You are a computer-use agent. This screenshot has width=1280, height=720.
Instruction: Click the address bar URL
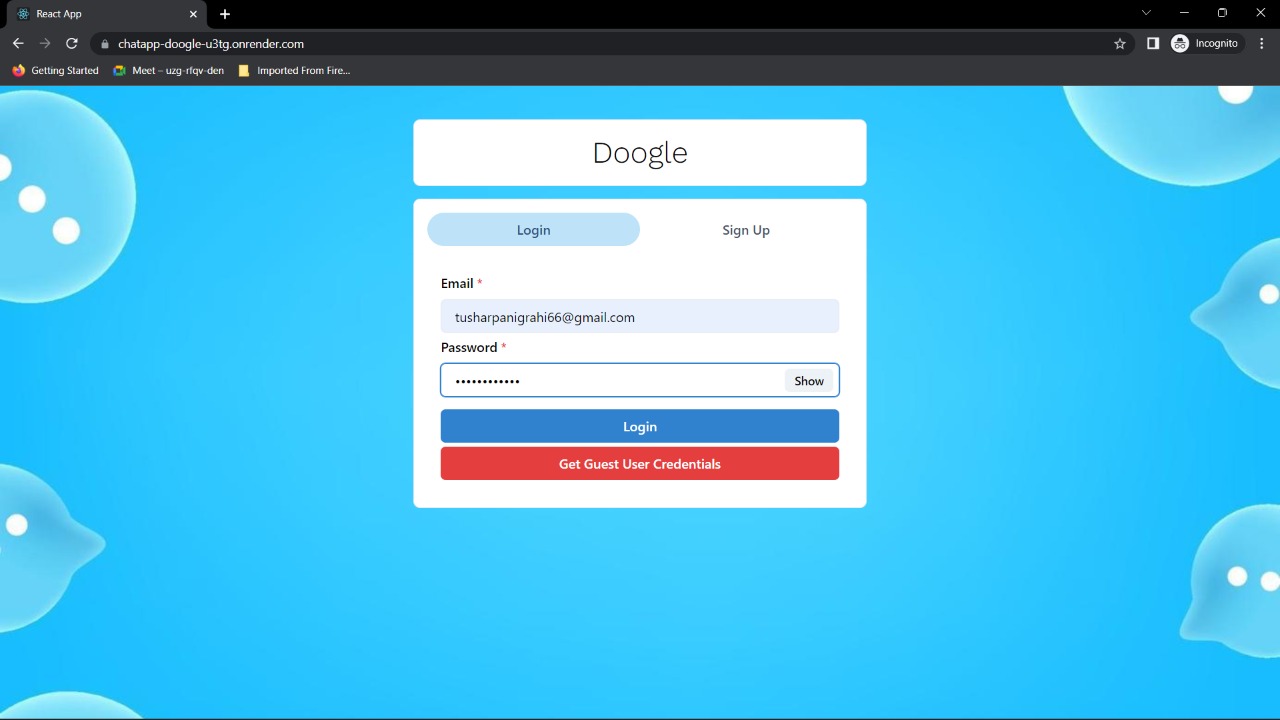(211, 44)
